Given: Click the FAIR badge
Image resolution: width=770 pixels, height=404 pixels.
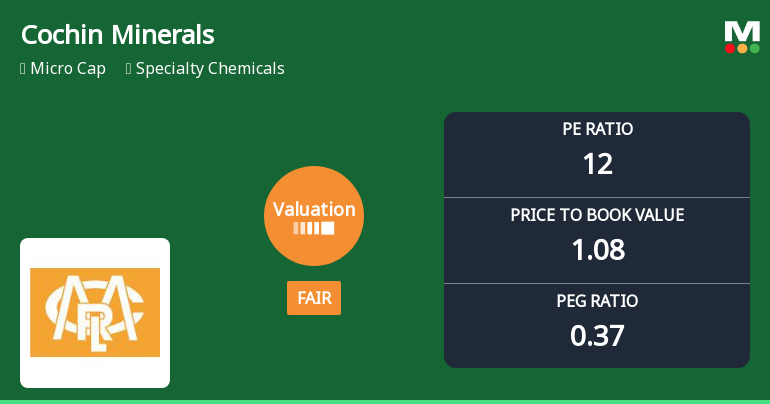Looking at the screenshot, I should pyautogui.click(x=314, y=298).
